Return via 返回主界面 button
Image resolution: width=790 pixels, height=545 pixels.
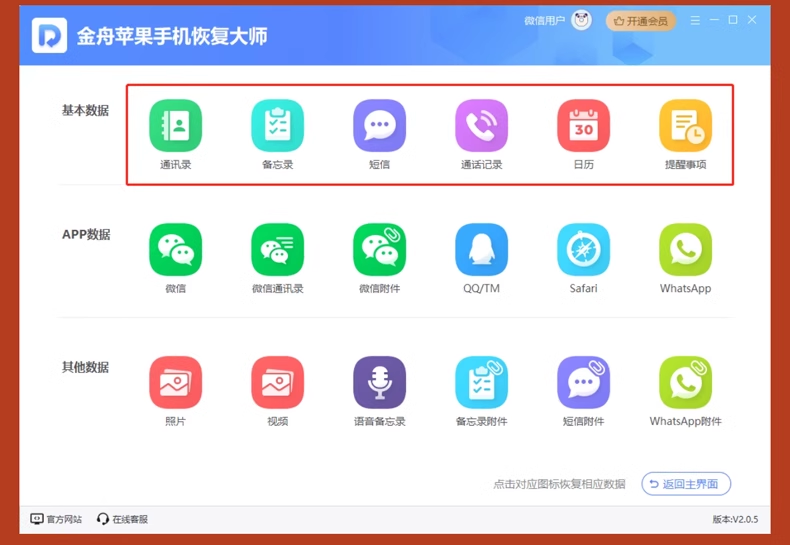[686, 484]
